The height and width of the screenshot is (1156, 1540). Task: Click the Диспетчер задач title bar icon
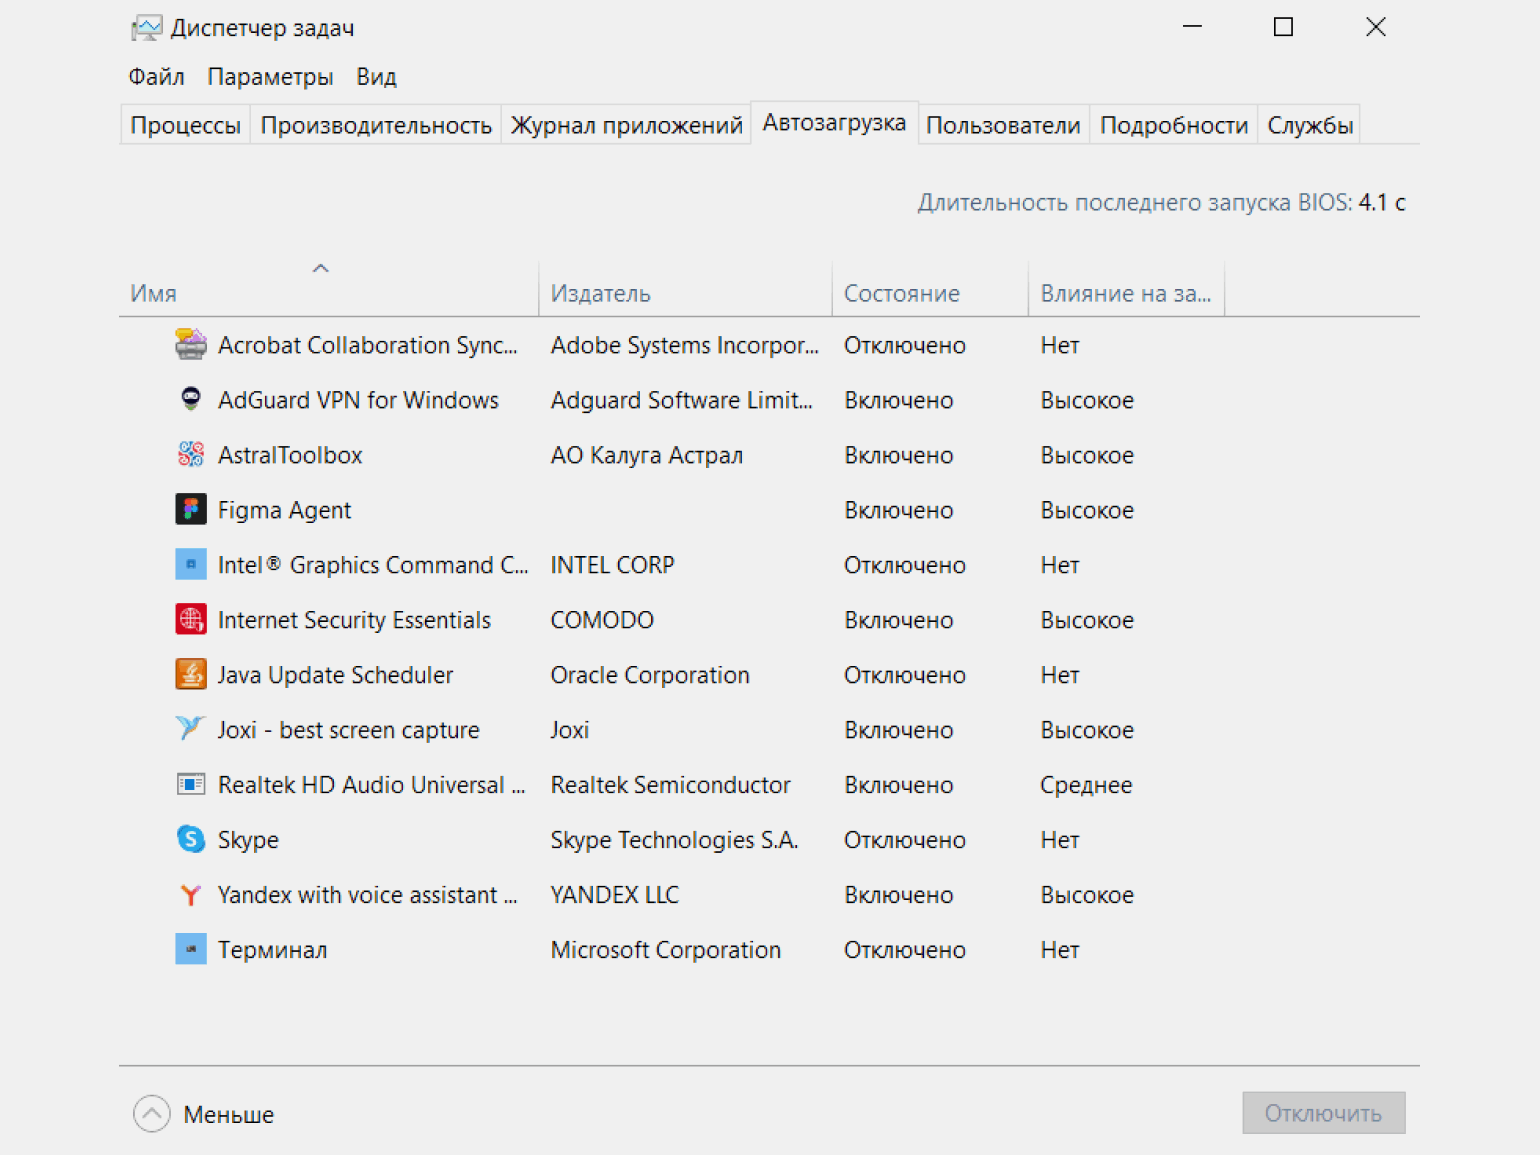146,28
